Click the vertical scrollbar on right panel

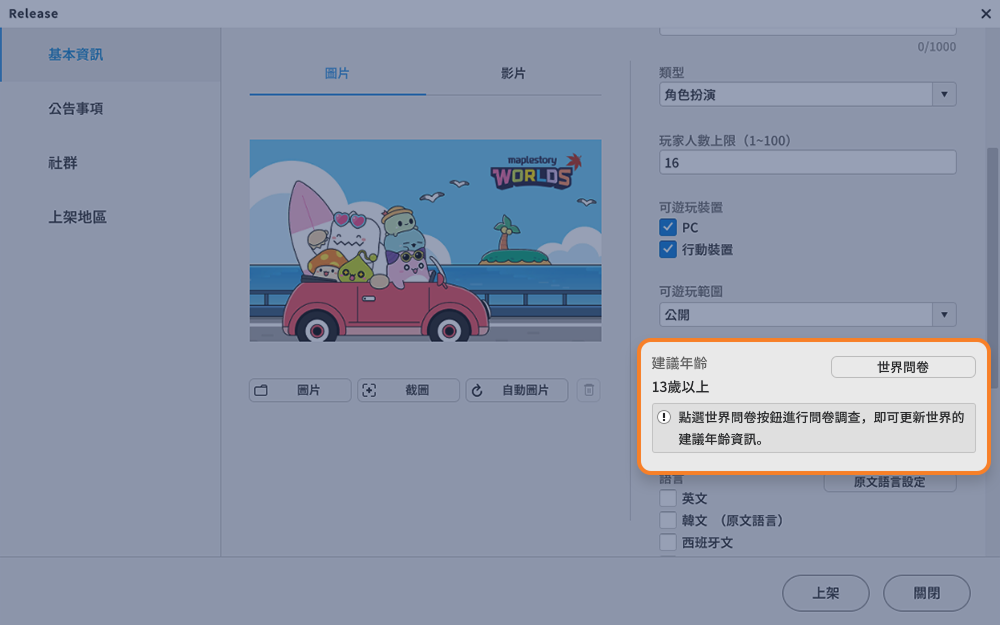(992, 268)
